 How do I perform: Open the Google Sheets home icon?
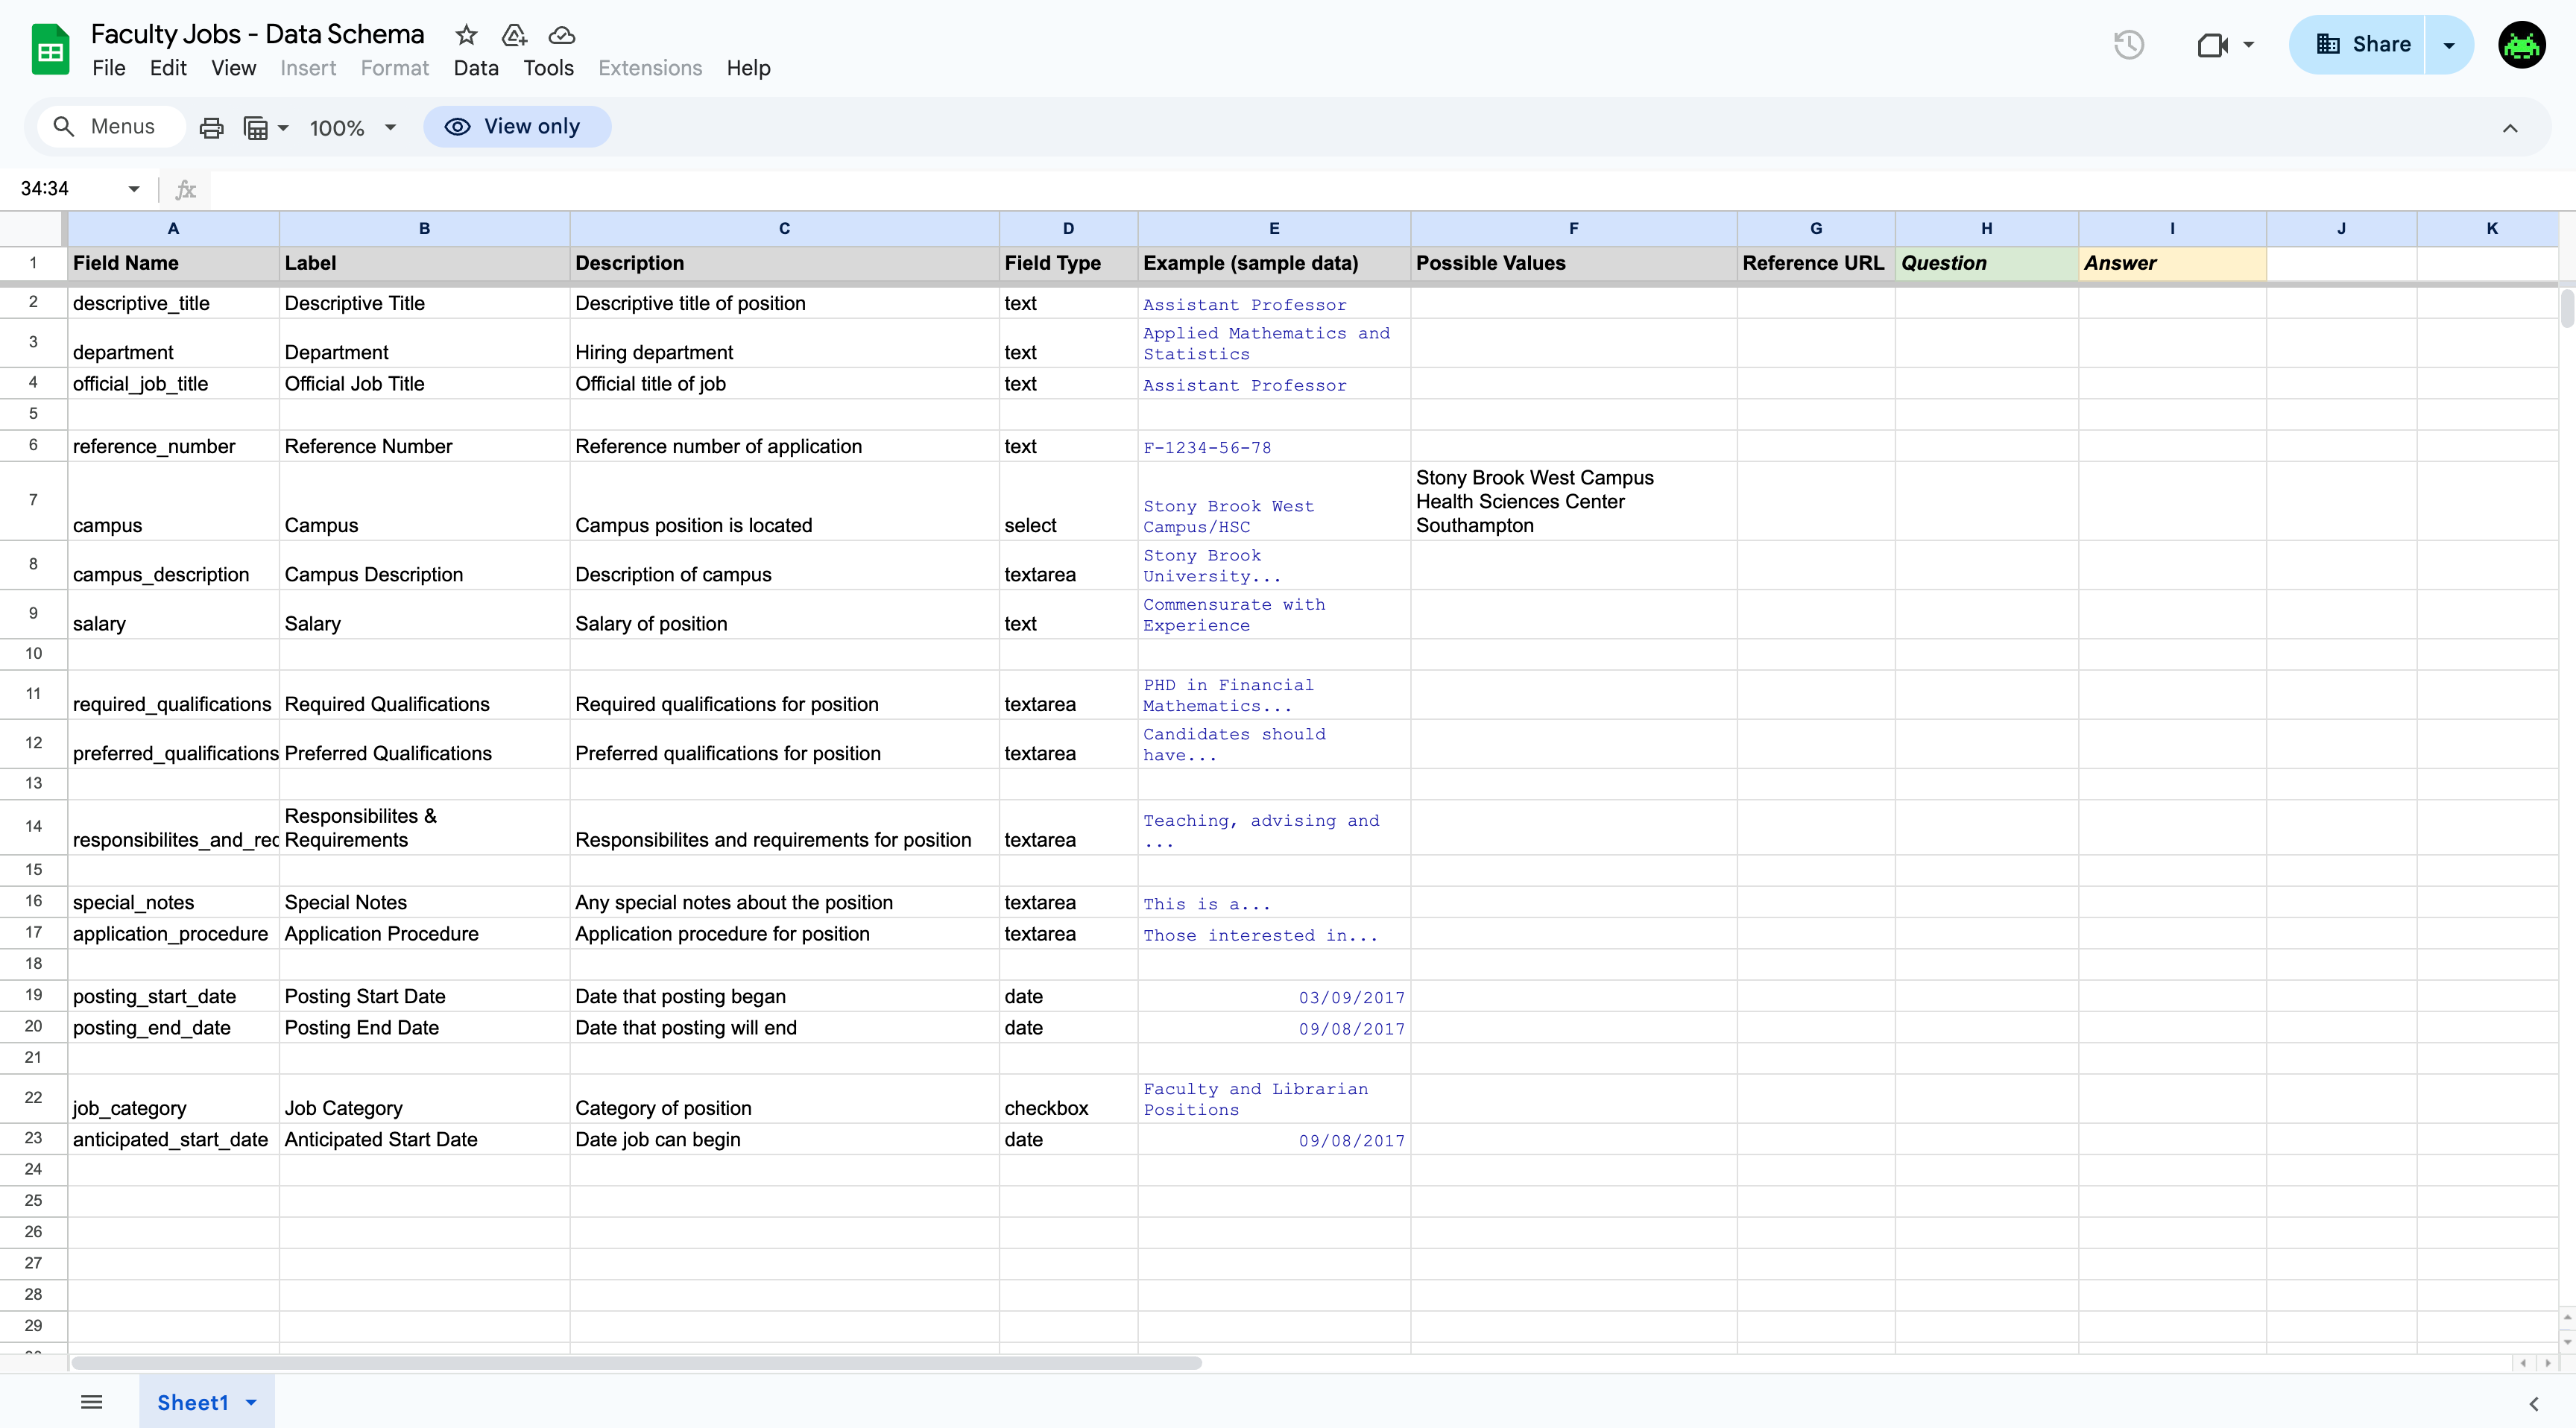point(50,49)
